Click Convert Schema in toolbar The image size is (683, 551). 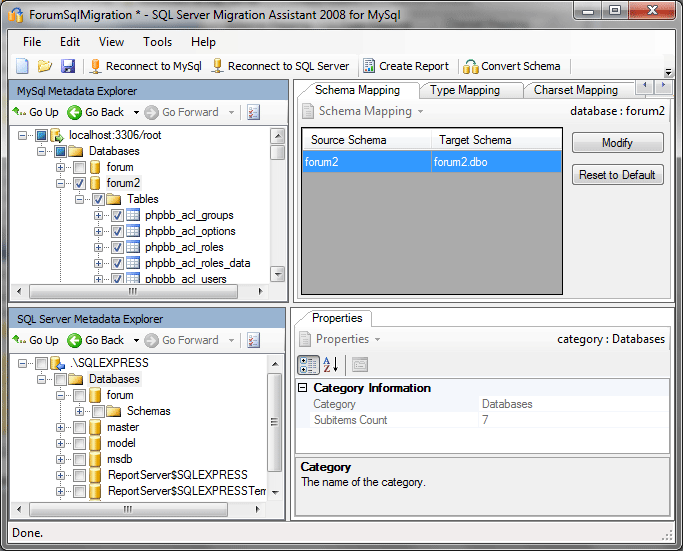(512, 66)
